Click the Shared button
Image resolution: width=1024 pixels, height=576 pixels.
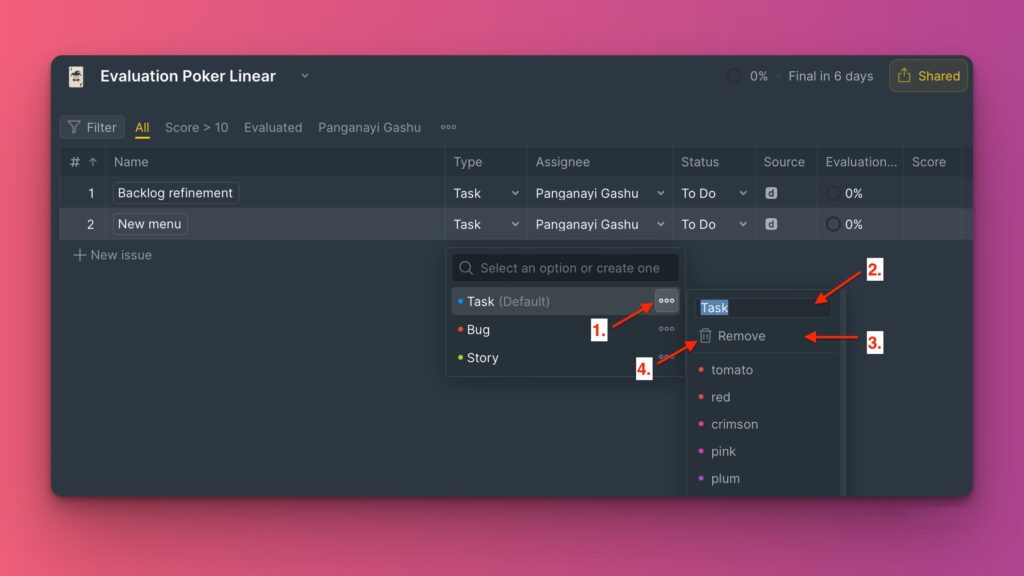pyautogui.click(x=928, y=76)
